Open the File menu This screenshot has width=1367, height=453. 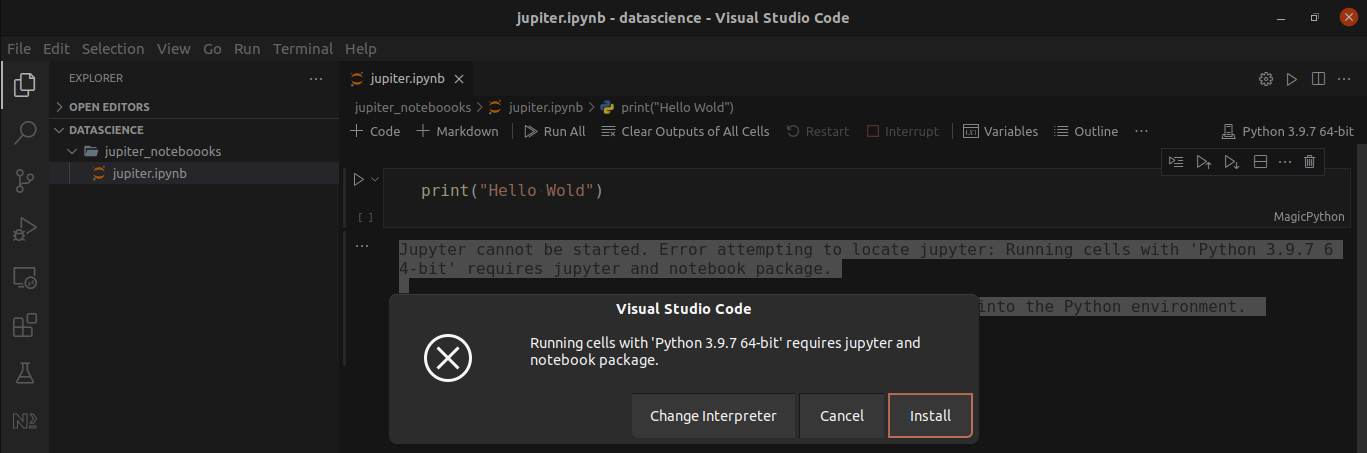coord(19,48)
